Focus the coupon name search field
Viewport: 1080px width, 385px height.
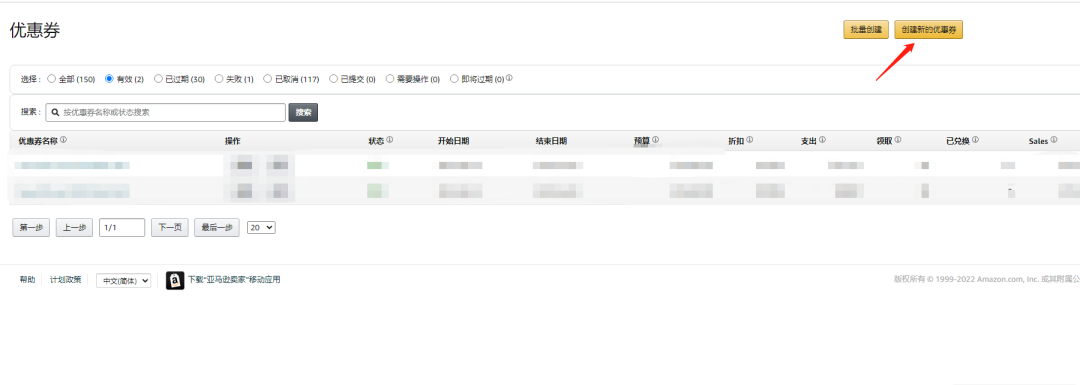165,112
